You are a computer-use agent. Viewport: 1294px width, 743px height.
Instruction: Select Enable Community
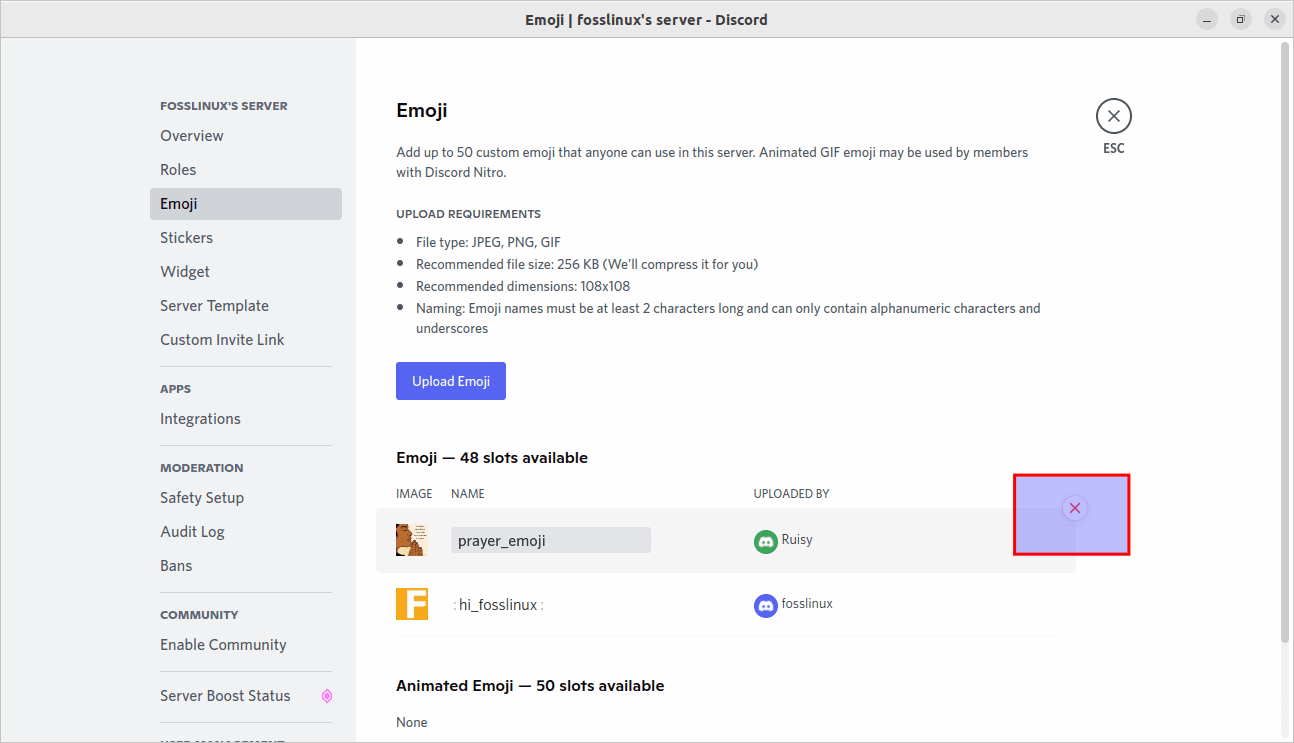click(246, 645)
